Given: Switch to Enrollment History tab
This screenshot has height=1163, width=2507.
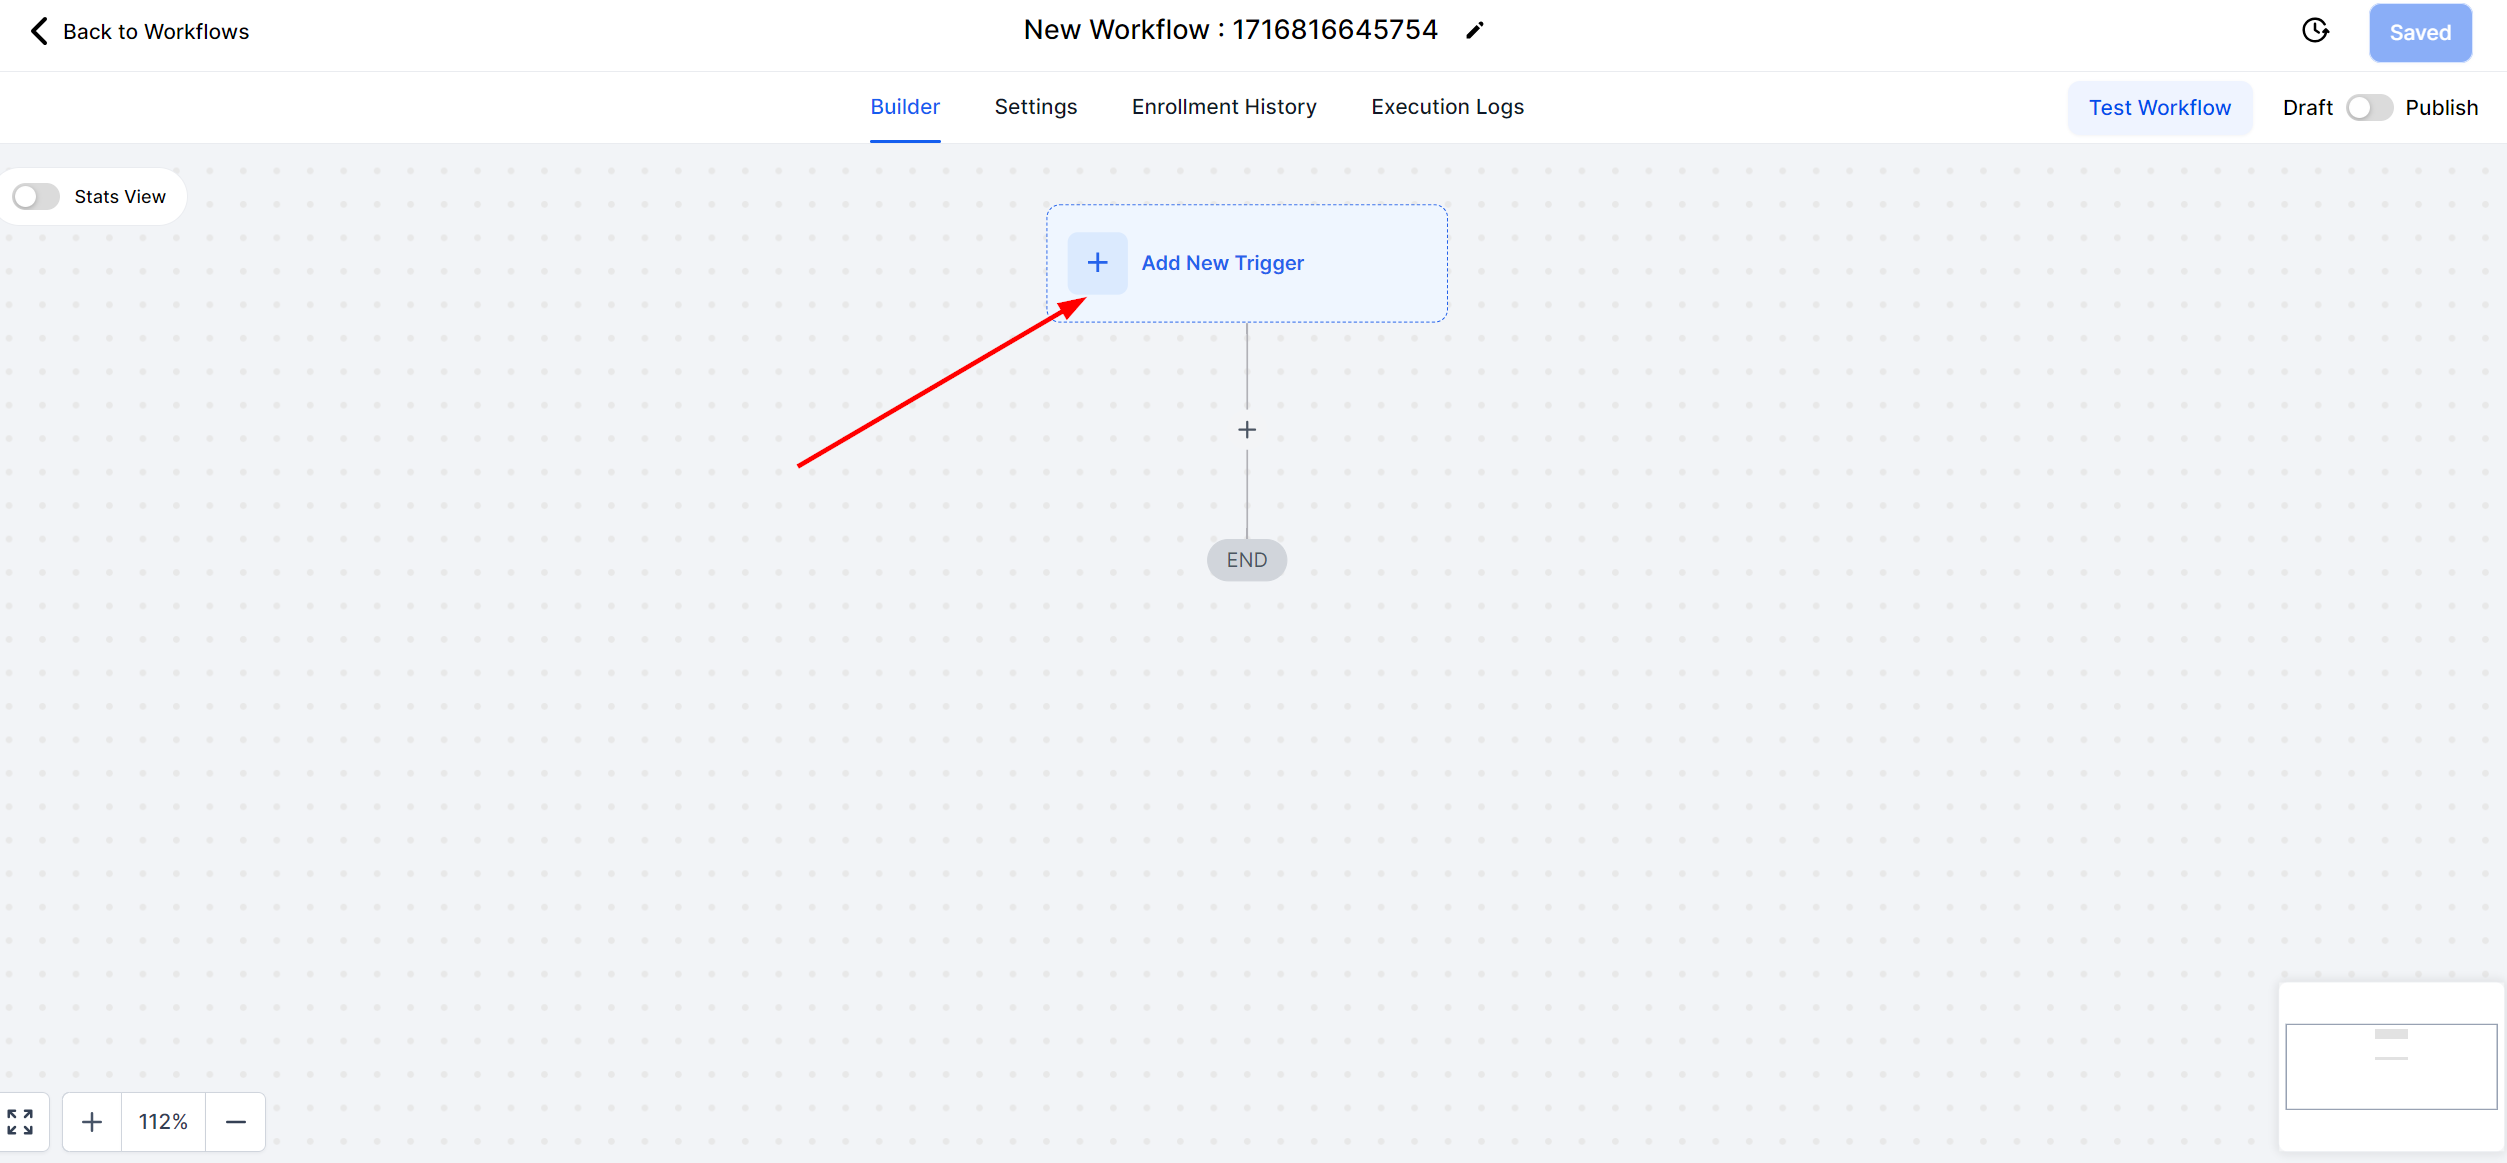Looking at the screenshot, I should click(x=1223, y=107).
